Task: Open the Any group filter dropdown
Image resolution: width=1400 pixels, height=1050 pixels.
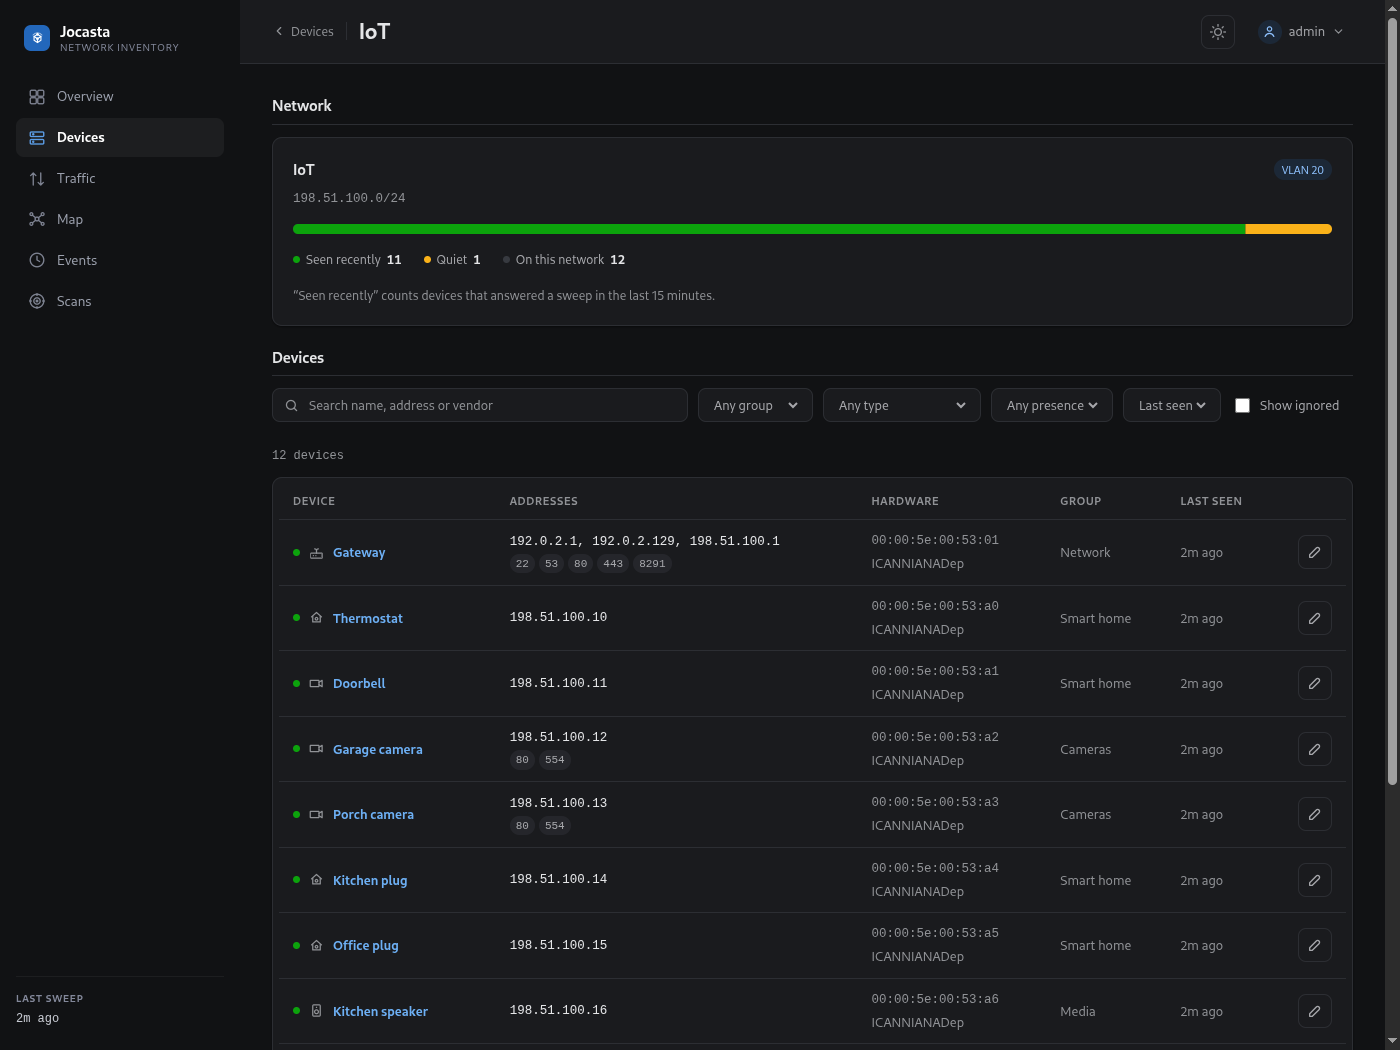Action: click(x=755, y=405)
